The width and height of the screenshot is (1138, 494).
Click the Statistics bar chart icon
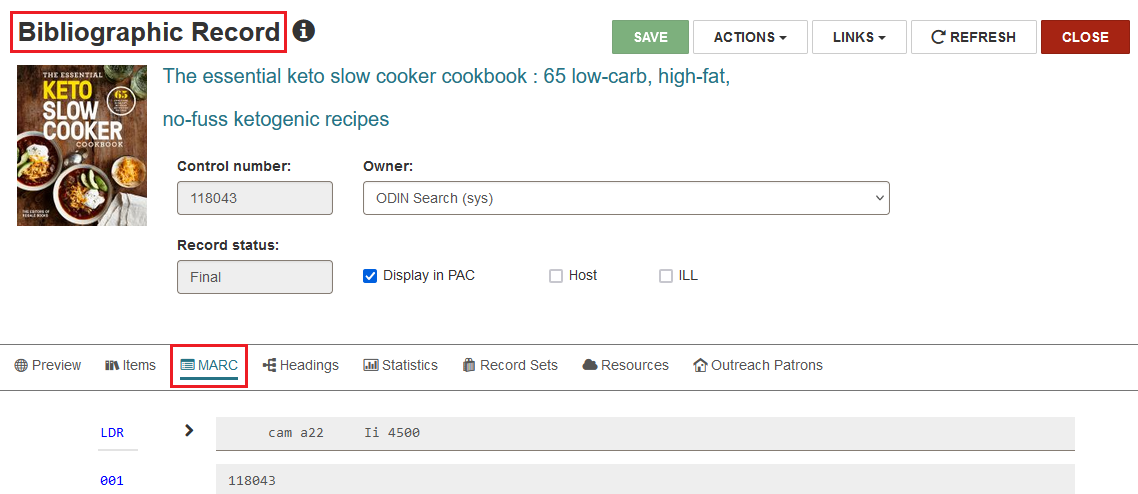coord(371,365)
